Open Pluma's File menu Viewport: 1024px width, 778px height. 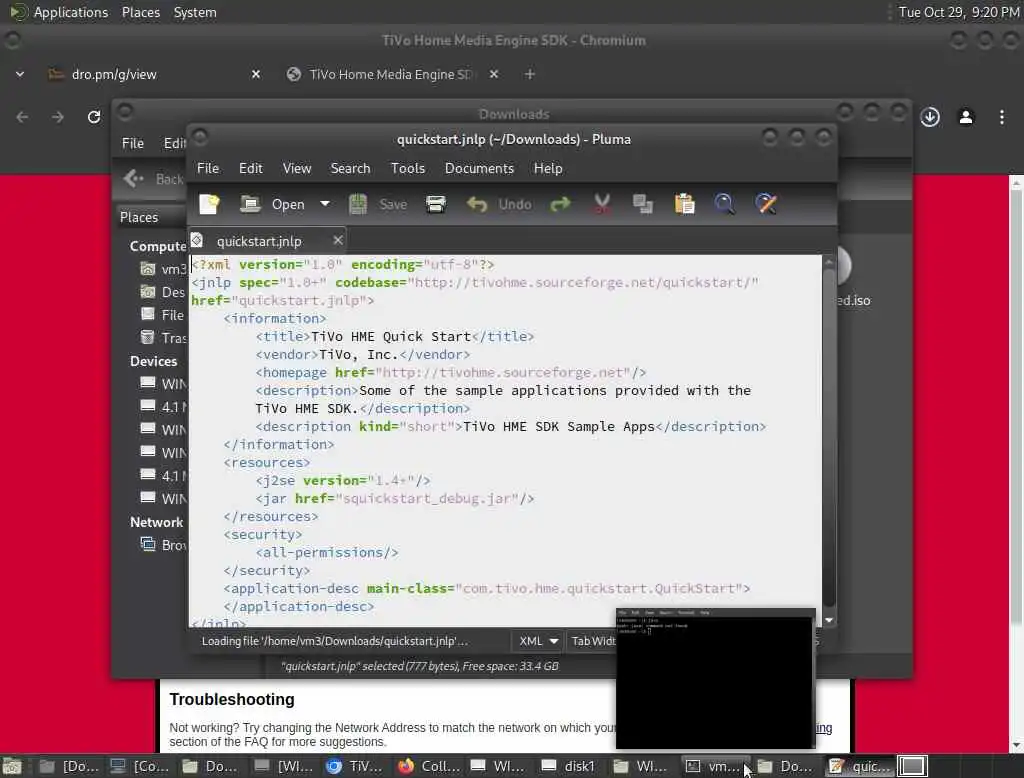[208, 169]
